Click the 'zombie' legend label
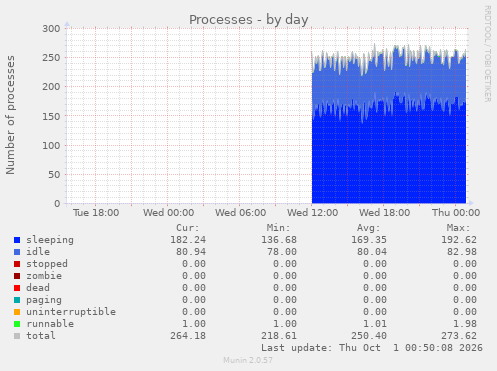497x371 pixels. [x=44, y=276]
